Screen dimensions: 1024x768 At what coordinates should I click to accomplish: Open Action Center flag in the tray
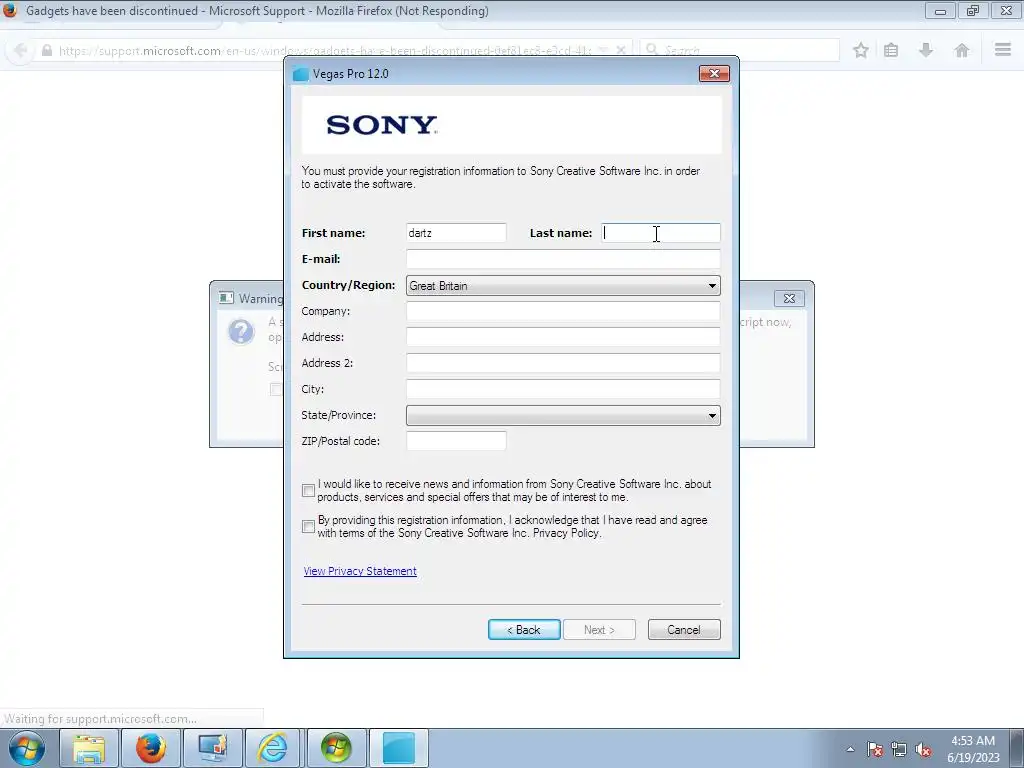tap(874, 750)
